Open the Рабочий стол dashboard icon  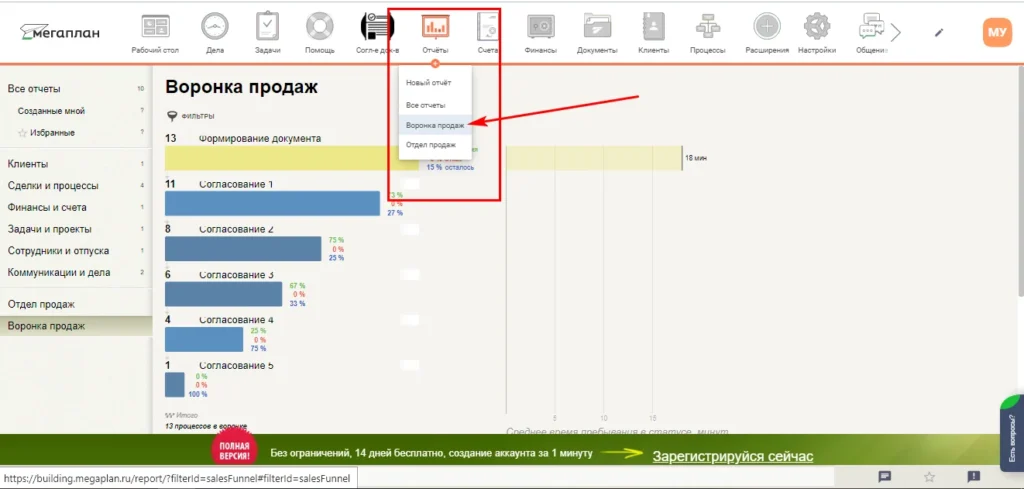(x=155, y=27)
